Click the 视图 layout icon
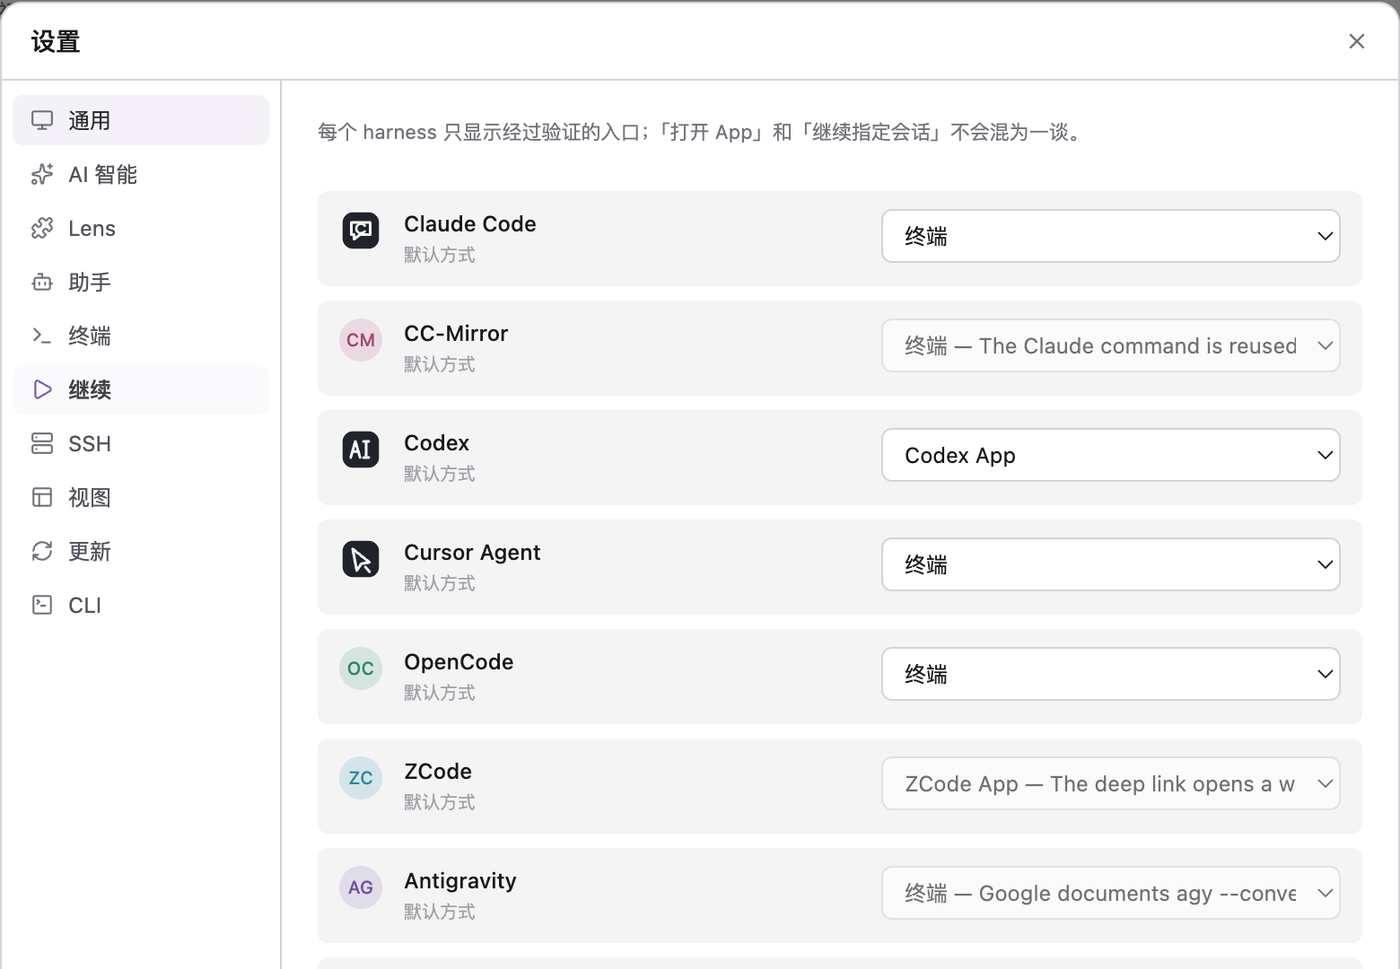The image size is (1400, 969). pyautogui.click(x=42, y=497)
